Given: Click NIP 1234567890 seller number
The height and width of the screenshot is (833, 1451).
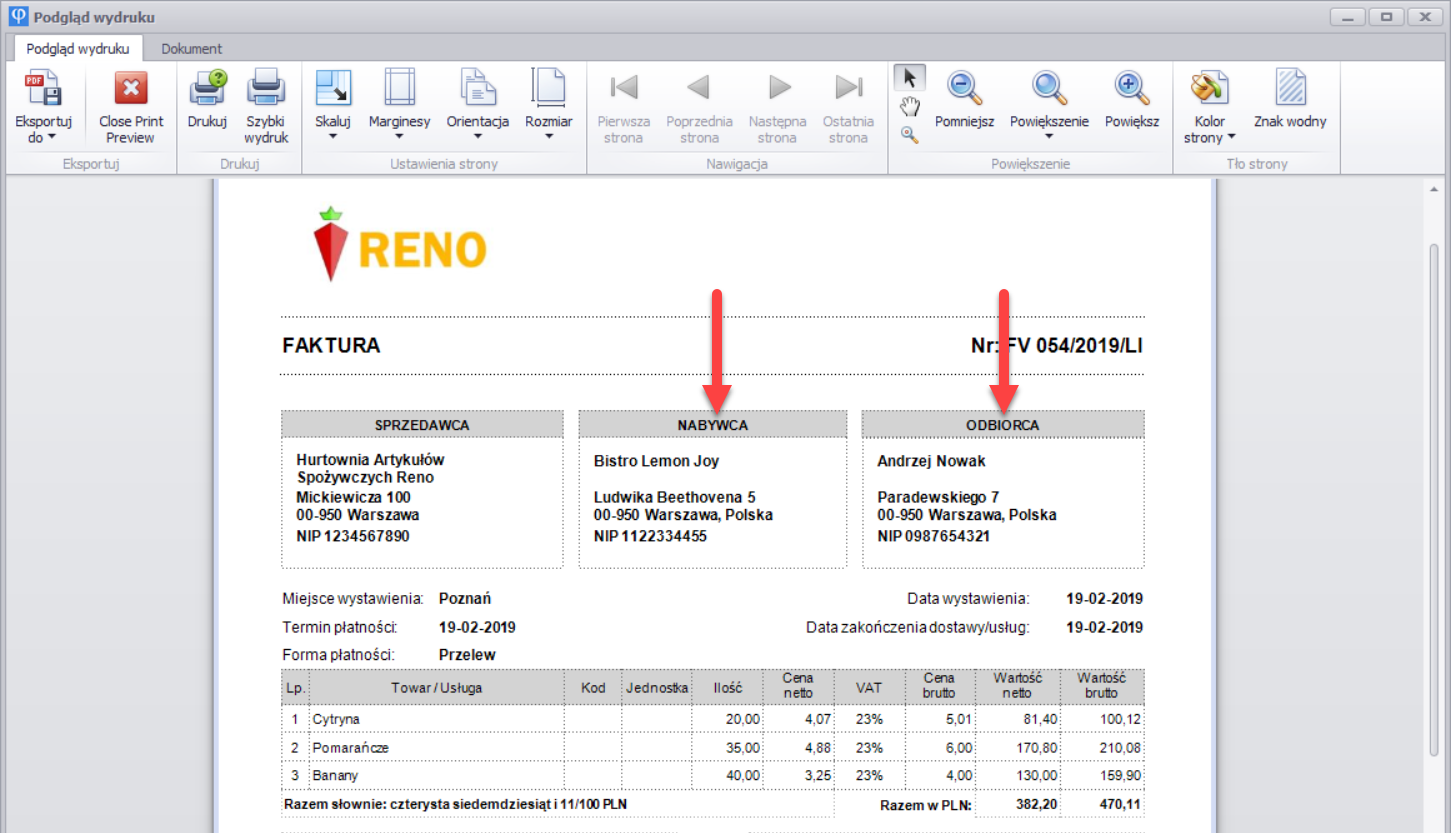Looking at the screenshot, I should click(353, 536).
